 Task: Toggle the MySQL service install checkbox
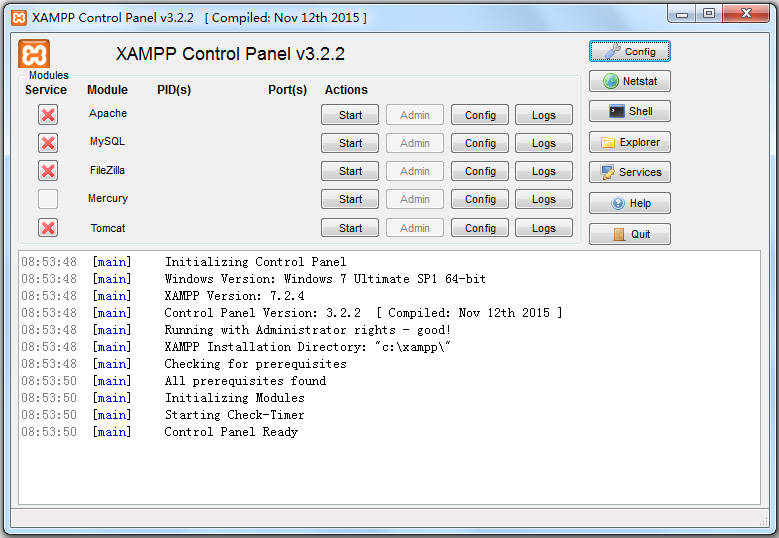[48, 143]
